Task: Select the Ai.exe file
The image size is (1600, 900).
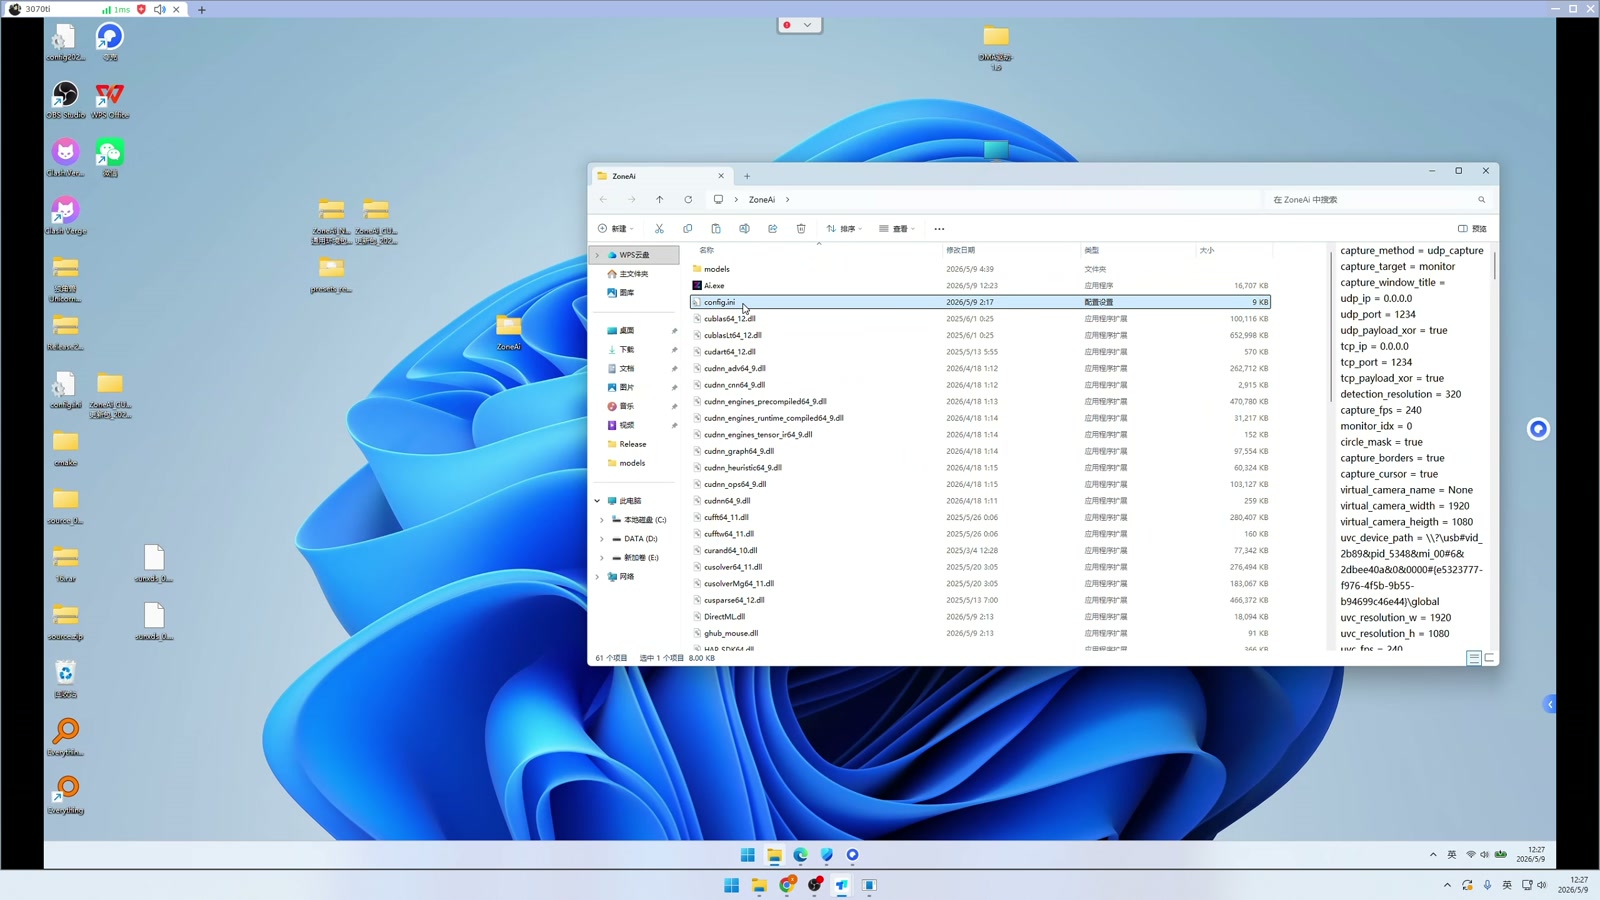Action: click(x=981, y=286)
